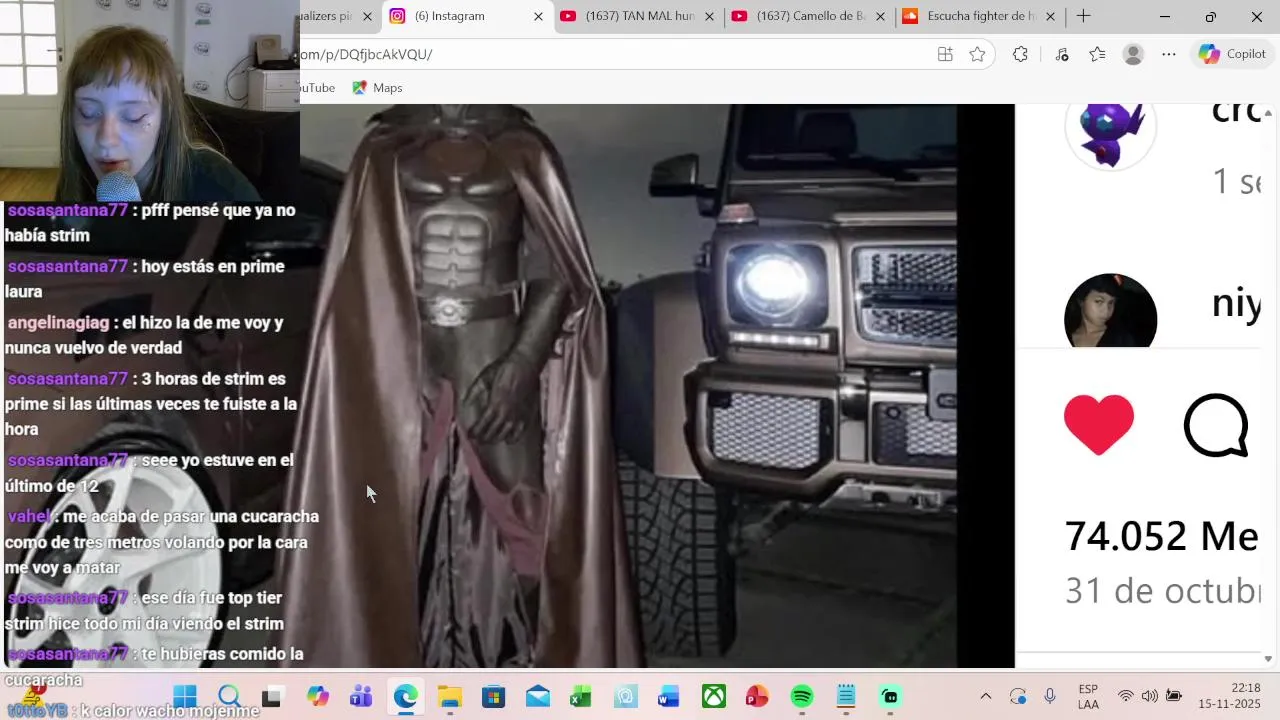Open the Mail app in the taskbar
Image resolution: width=1280 pixels, height=720 pixels.
coord(538,696)
